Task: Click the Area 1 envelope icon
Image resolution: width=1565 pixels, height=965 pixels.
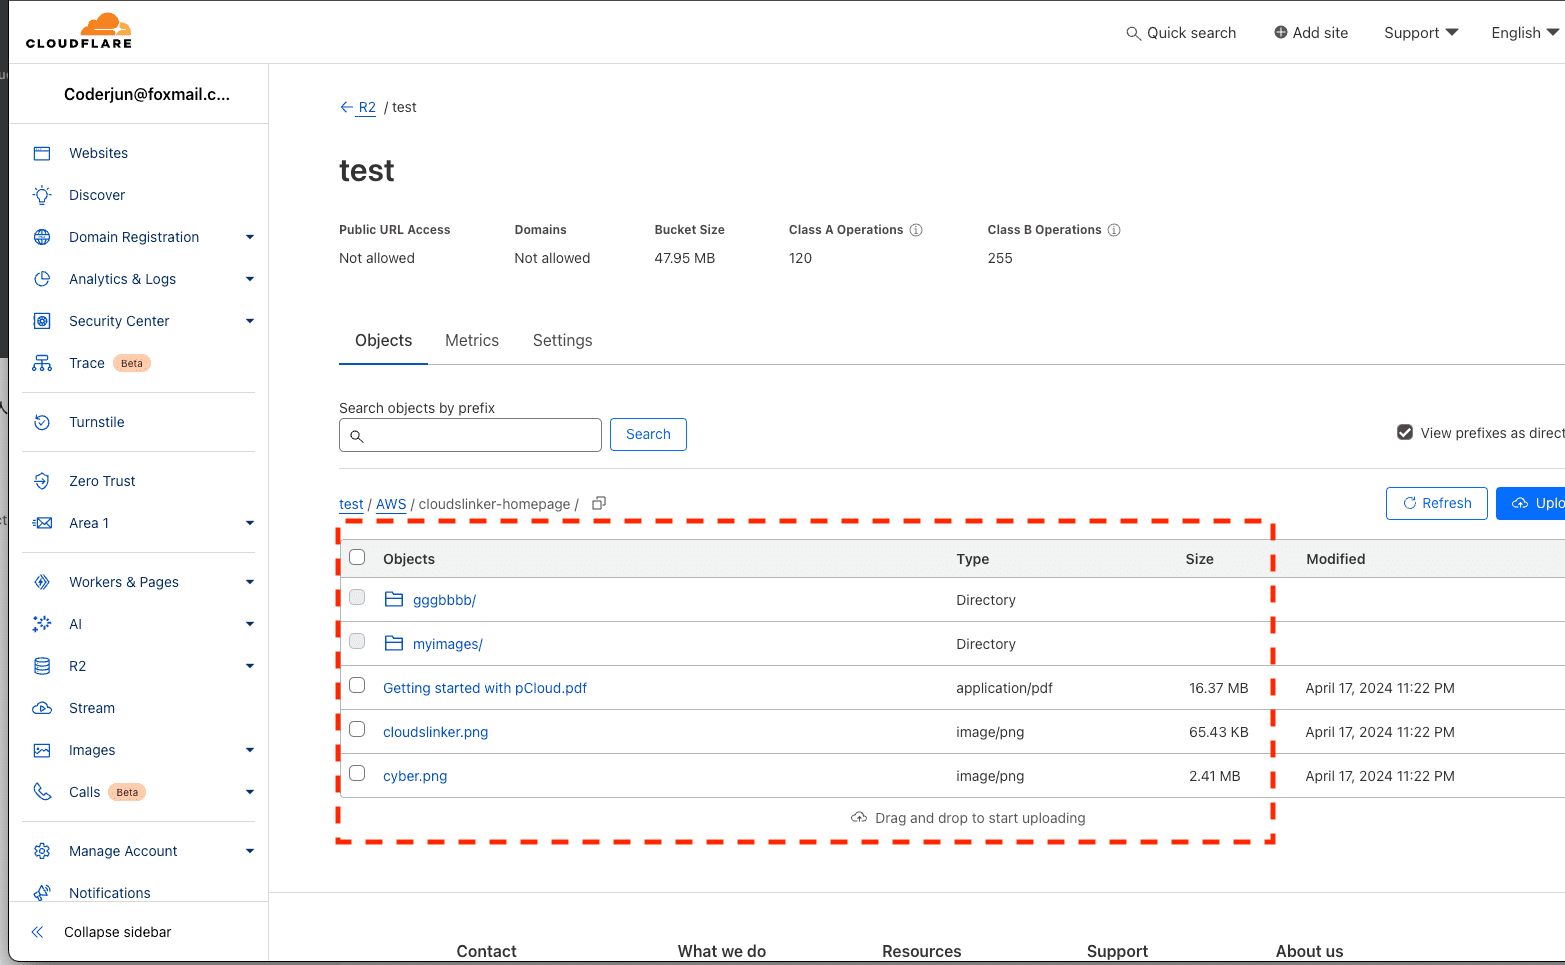Action: click(42, 523)
